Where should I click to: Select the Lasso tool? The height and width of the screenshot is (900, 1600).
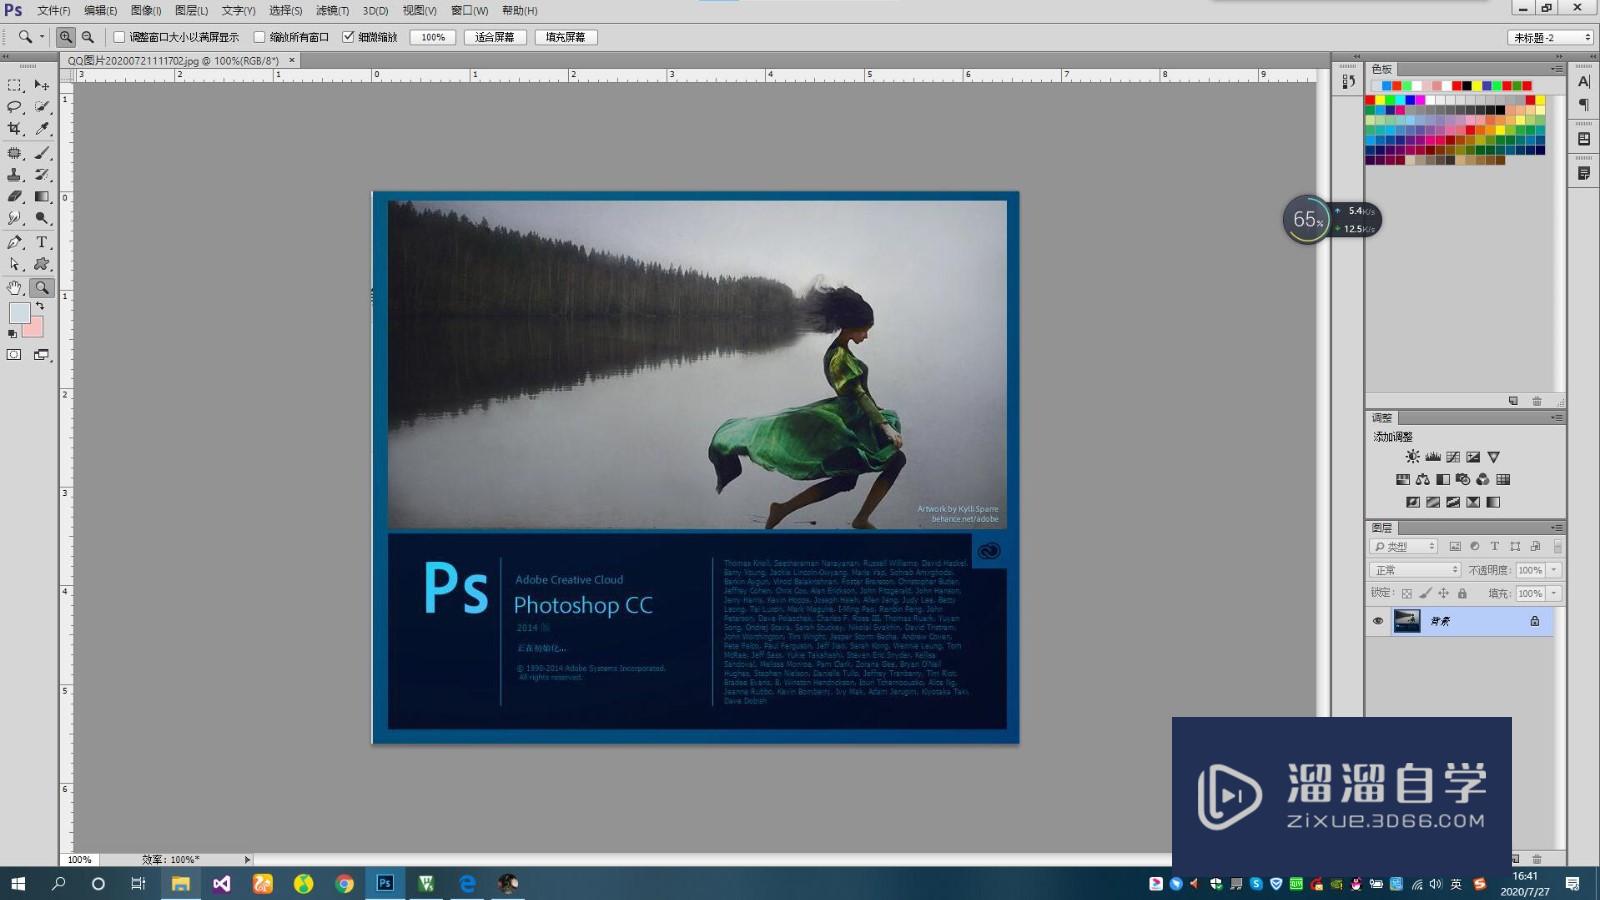click(x=15, y=107)
